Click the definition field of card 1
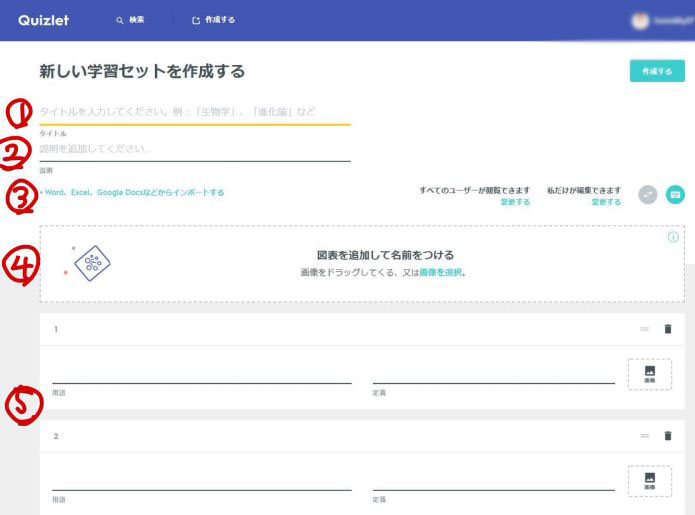Screen dimensions: 695x515 point(493,374)
